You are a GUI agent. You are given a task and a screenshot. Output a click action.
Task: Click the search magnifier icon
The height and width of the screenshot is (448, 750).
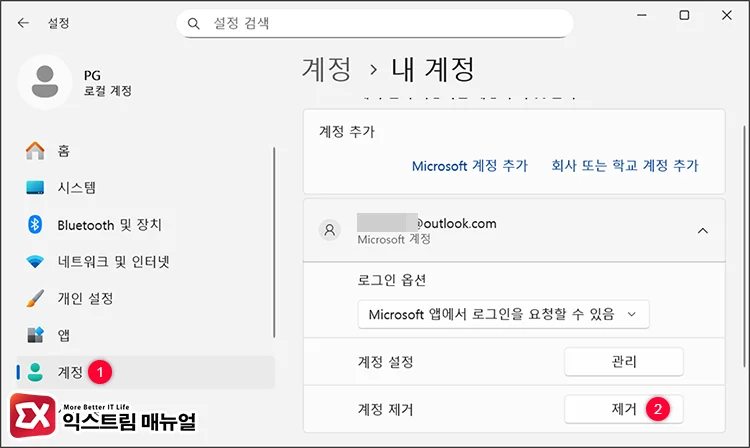(x=193, y=23)
